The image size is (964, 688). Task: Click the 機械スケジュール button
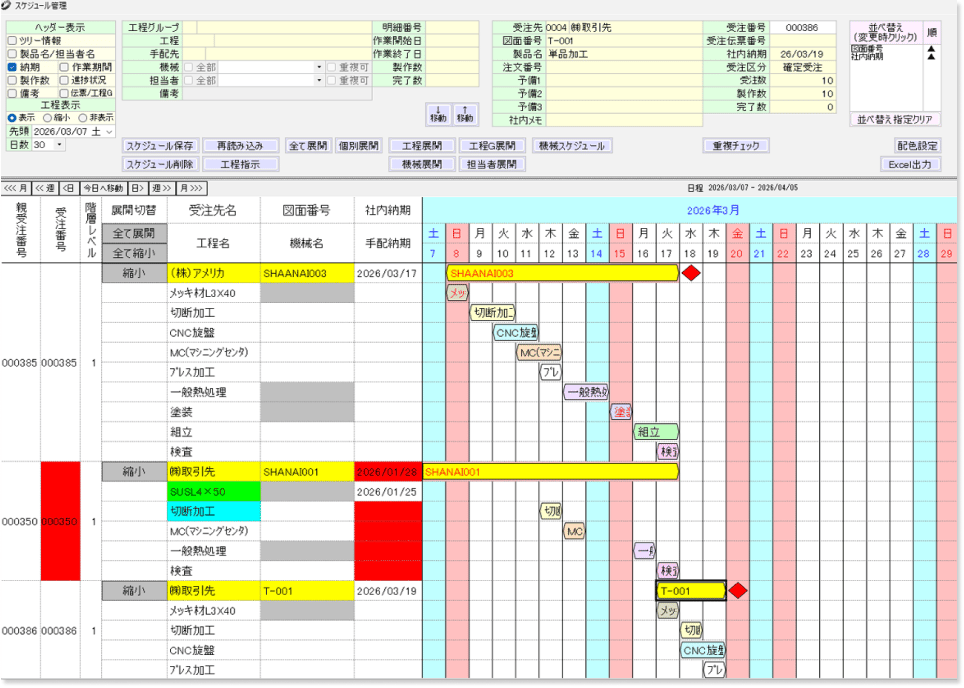[x=572, y=146]
